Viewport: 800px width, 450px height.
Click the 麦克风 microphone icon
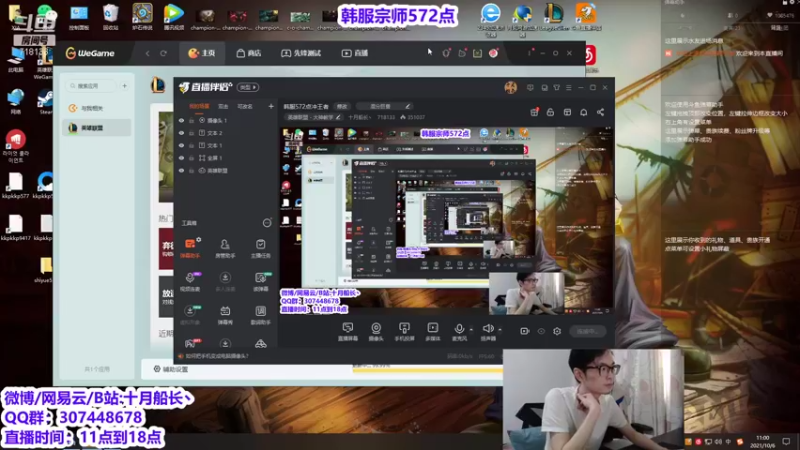[x=459, y=331]
